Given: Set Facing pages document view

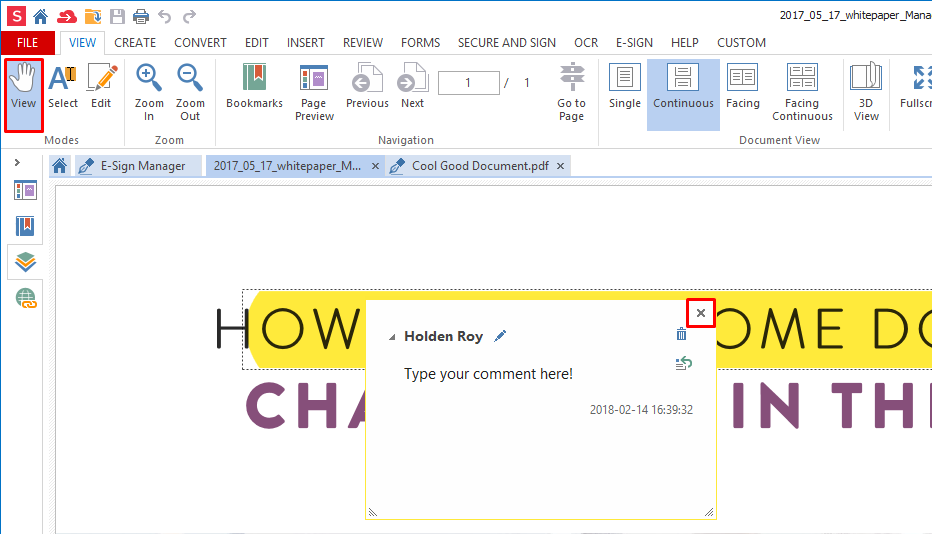Looking at the screenshot, I should point(742,87).
